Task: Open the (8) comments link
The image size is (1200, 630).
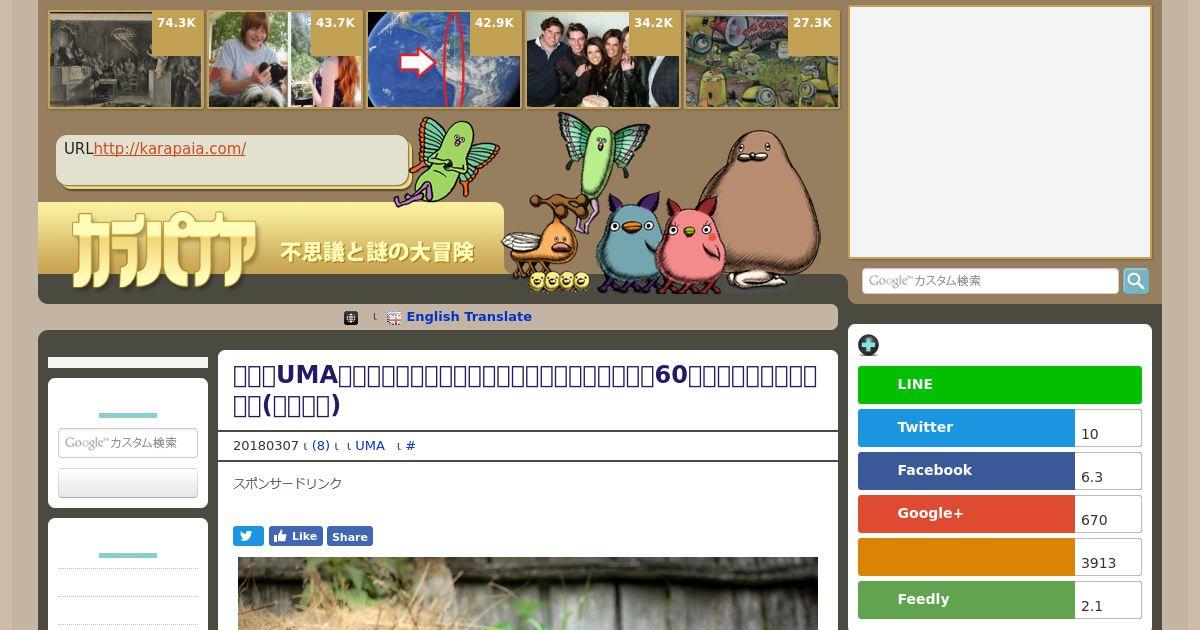Action: tap(321, 446)
